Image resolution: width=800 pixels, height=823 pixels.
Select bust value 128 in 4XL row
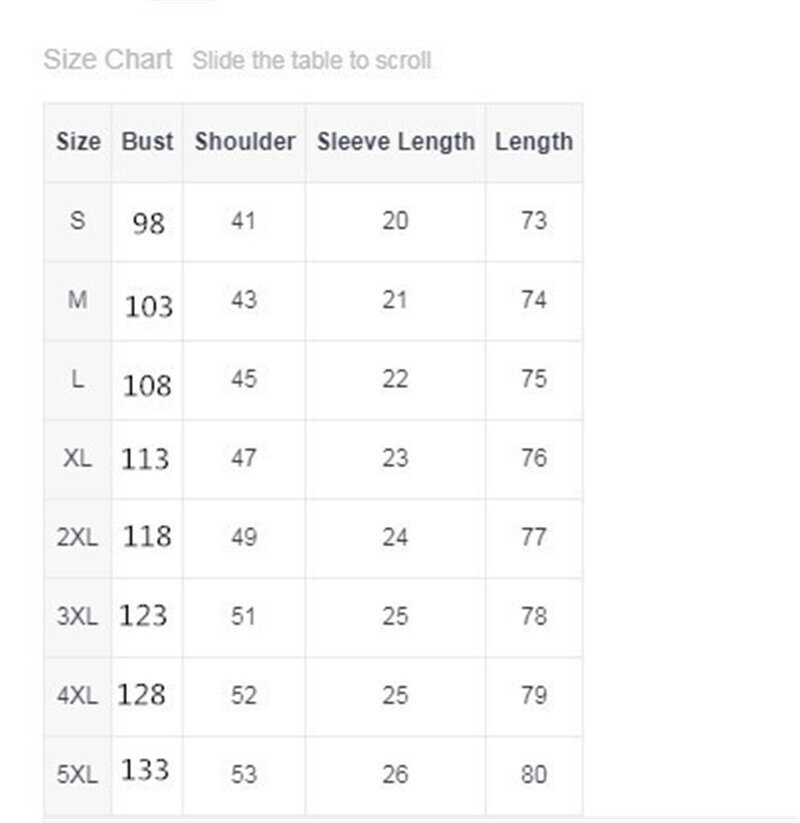pyautogui.click(x=142, y=694)
